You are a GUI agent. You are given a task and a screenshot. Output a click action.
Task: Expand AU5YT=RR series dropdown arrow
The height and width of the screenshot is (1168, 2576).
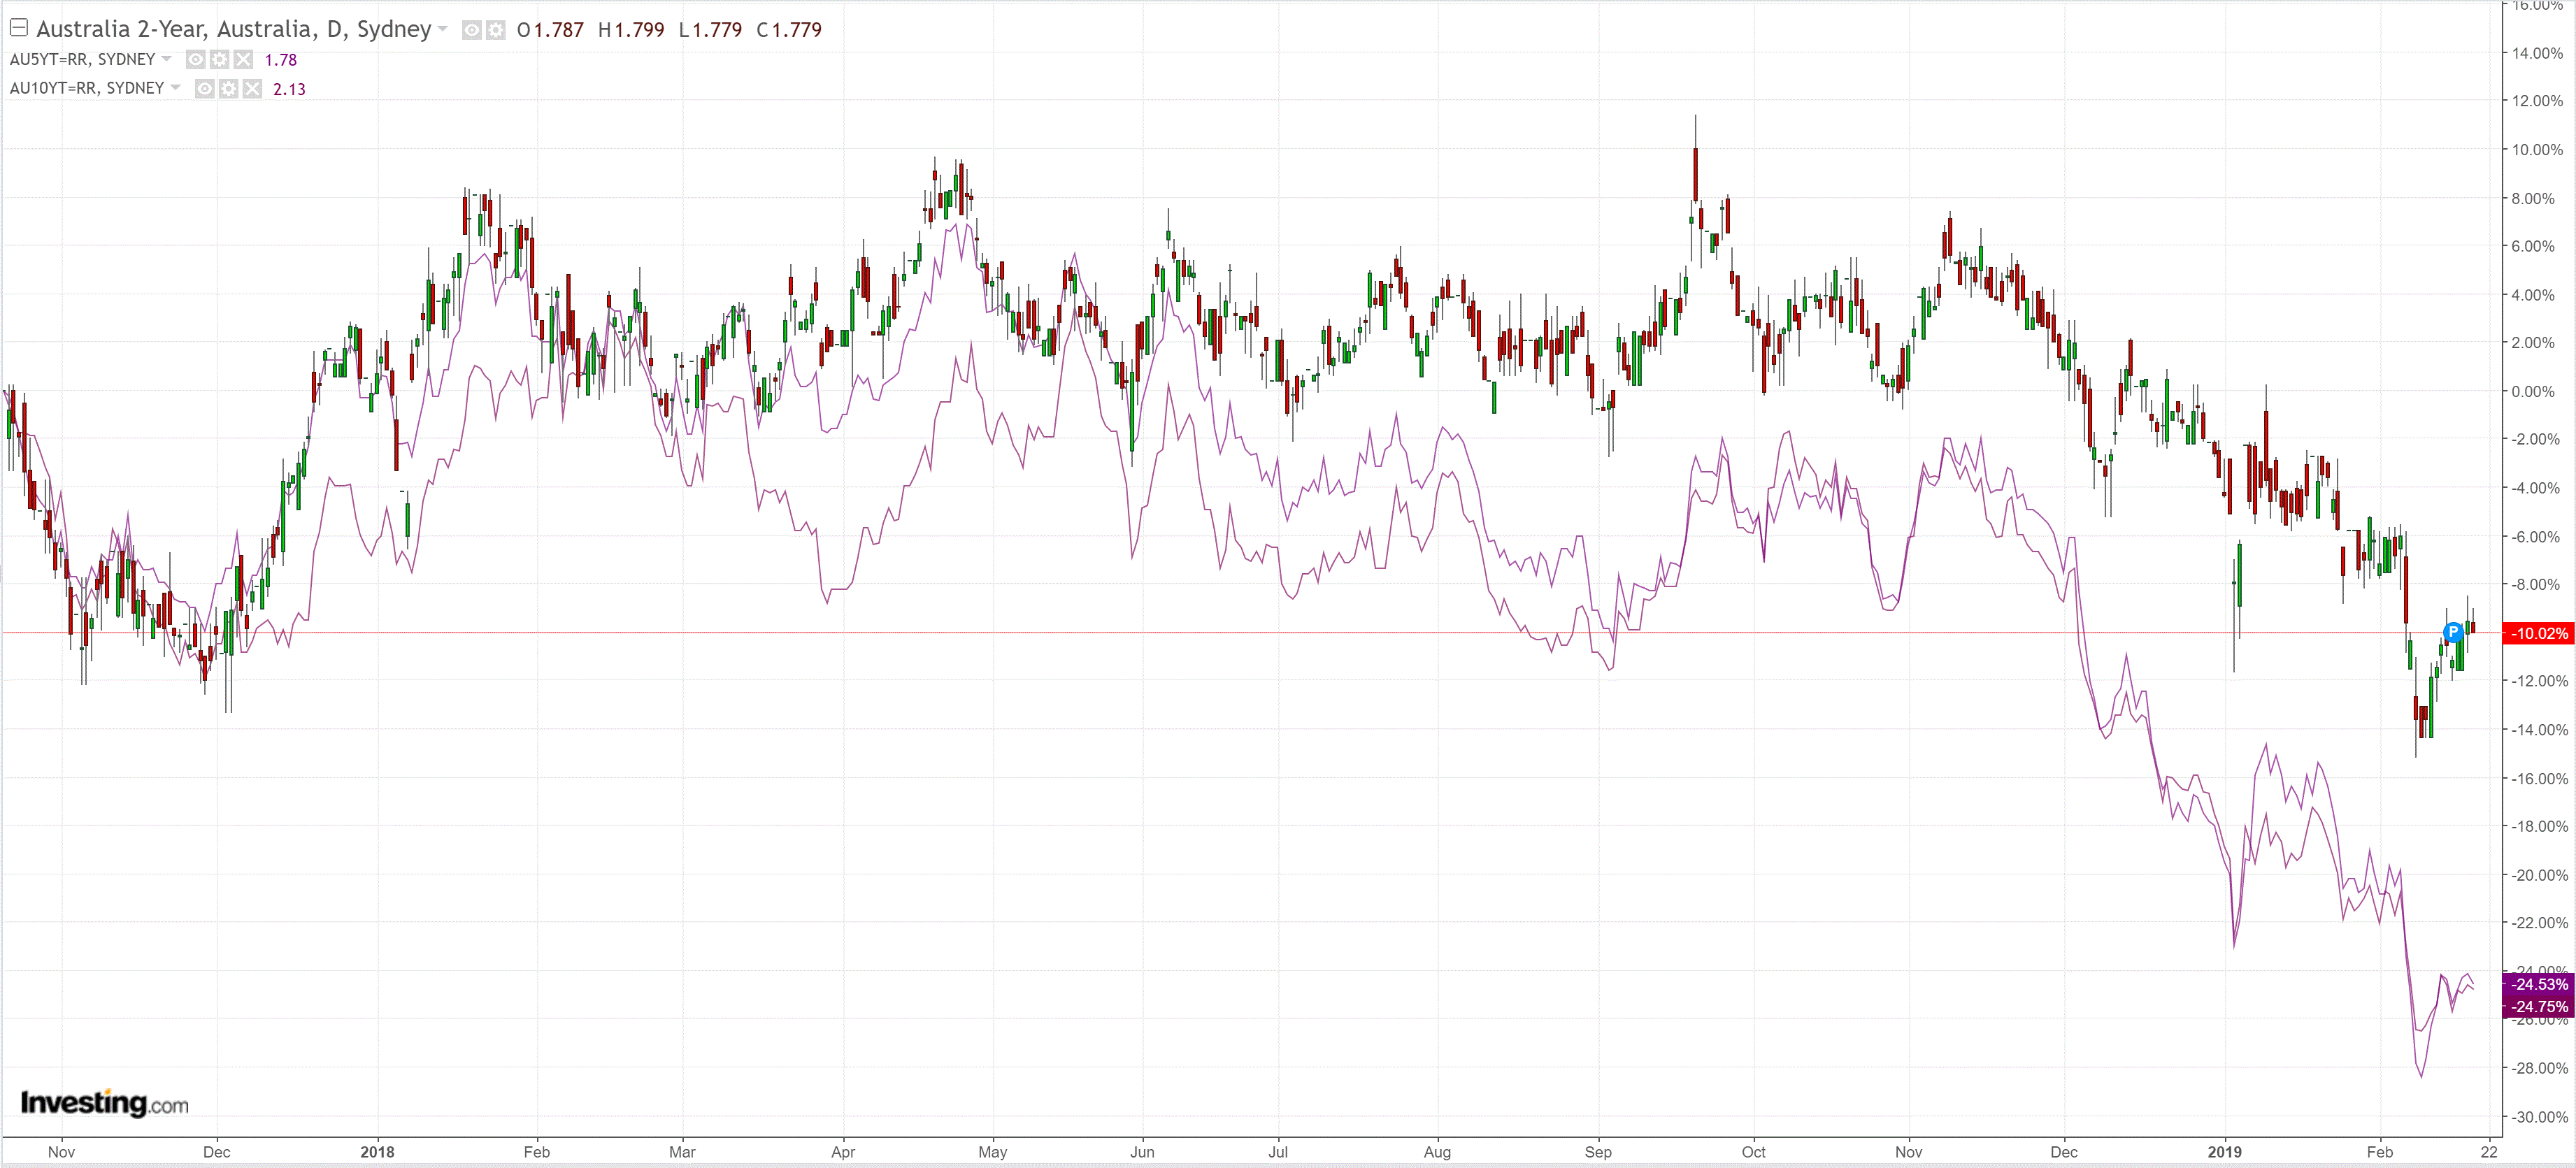pyautogui.click(x=166, y=59)
